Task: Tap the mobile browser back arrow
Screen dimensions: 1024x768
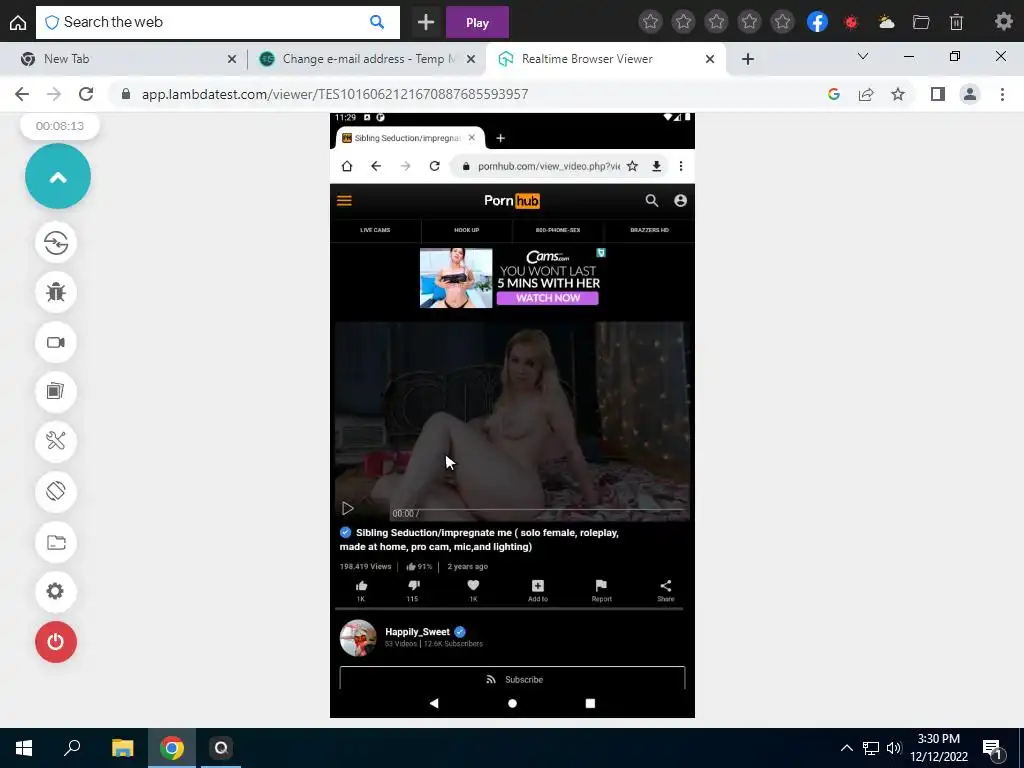Action: (376, 166)
